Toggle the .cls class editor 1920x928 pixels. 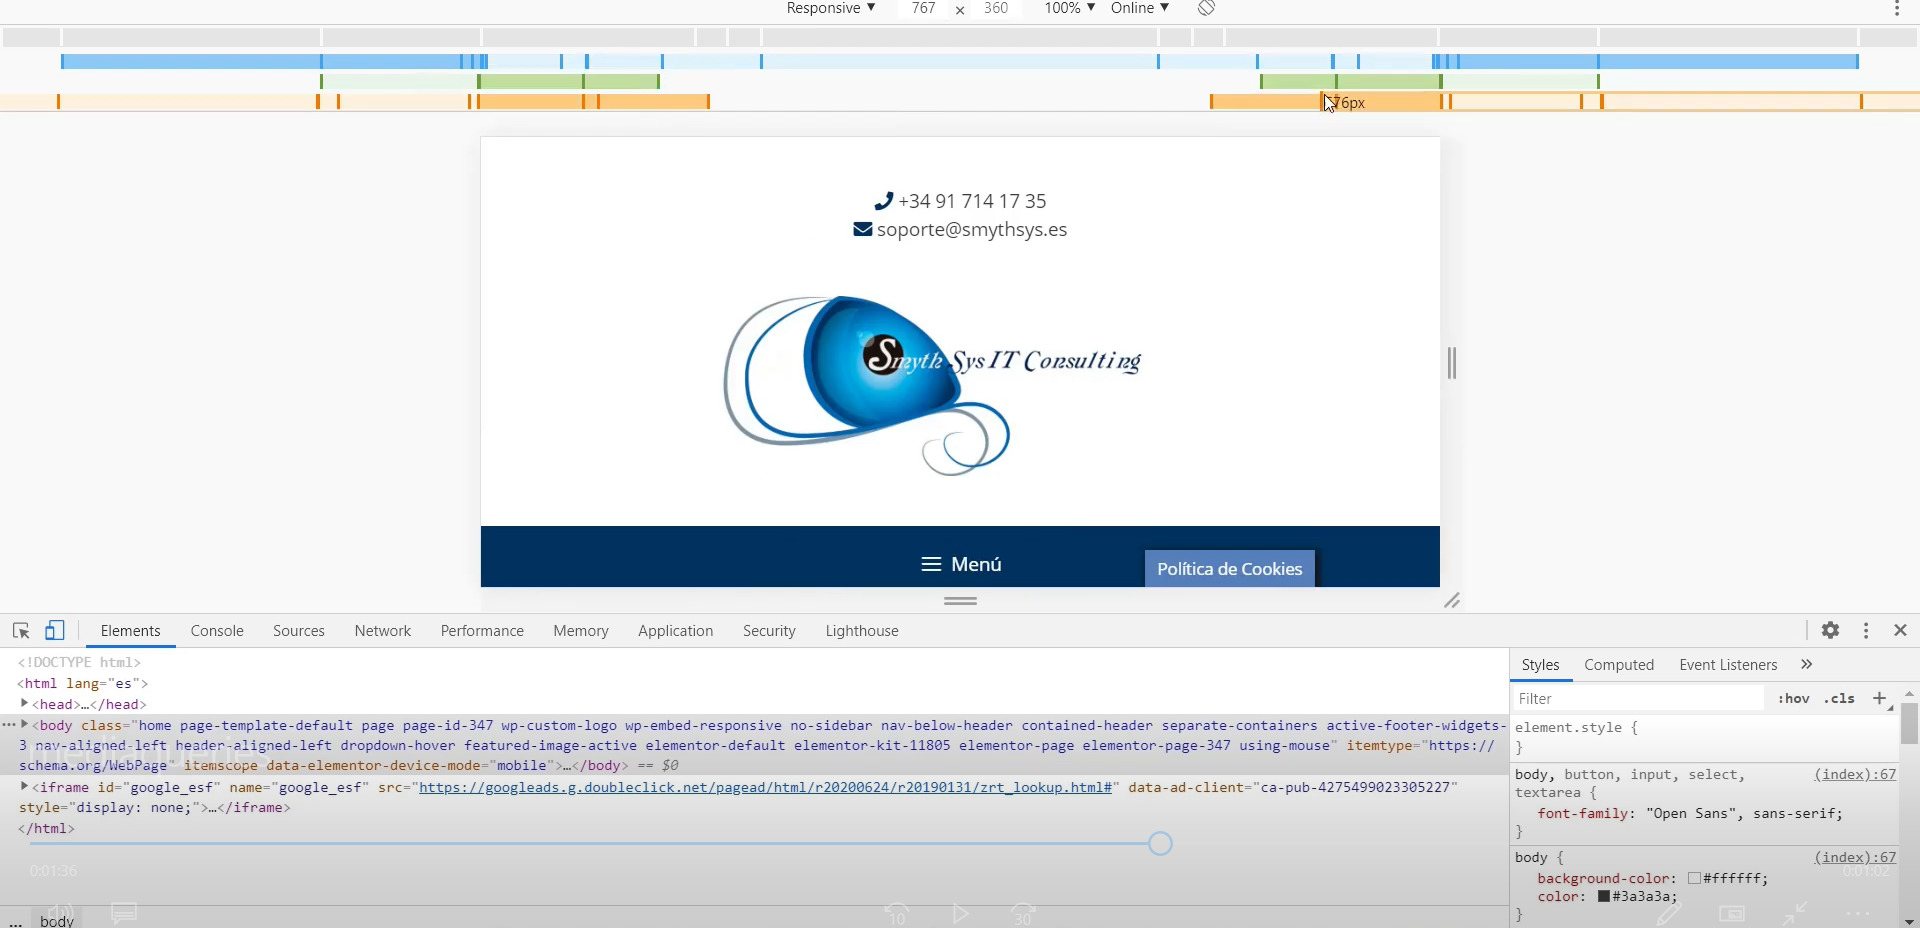[x=1839, y=698]
